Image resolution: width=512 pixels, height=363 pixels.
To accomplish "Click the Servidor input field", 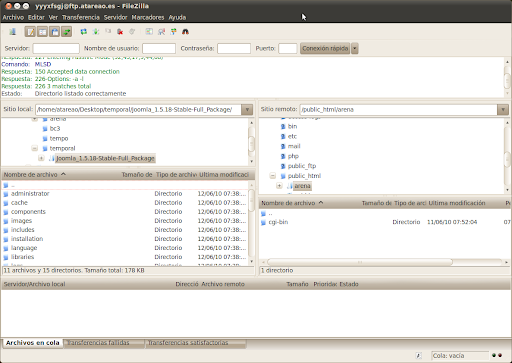I will 56,48.
